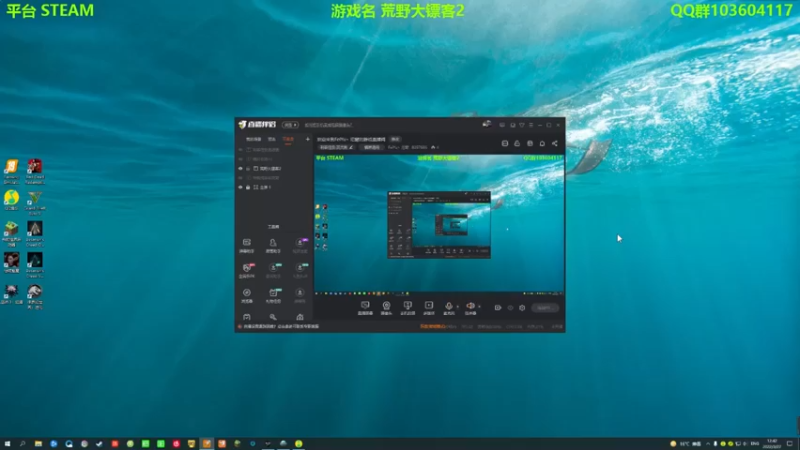Click the bell-shaped icon in streaming toolbar
Screen dimensions: 800x450
[542, 143]
